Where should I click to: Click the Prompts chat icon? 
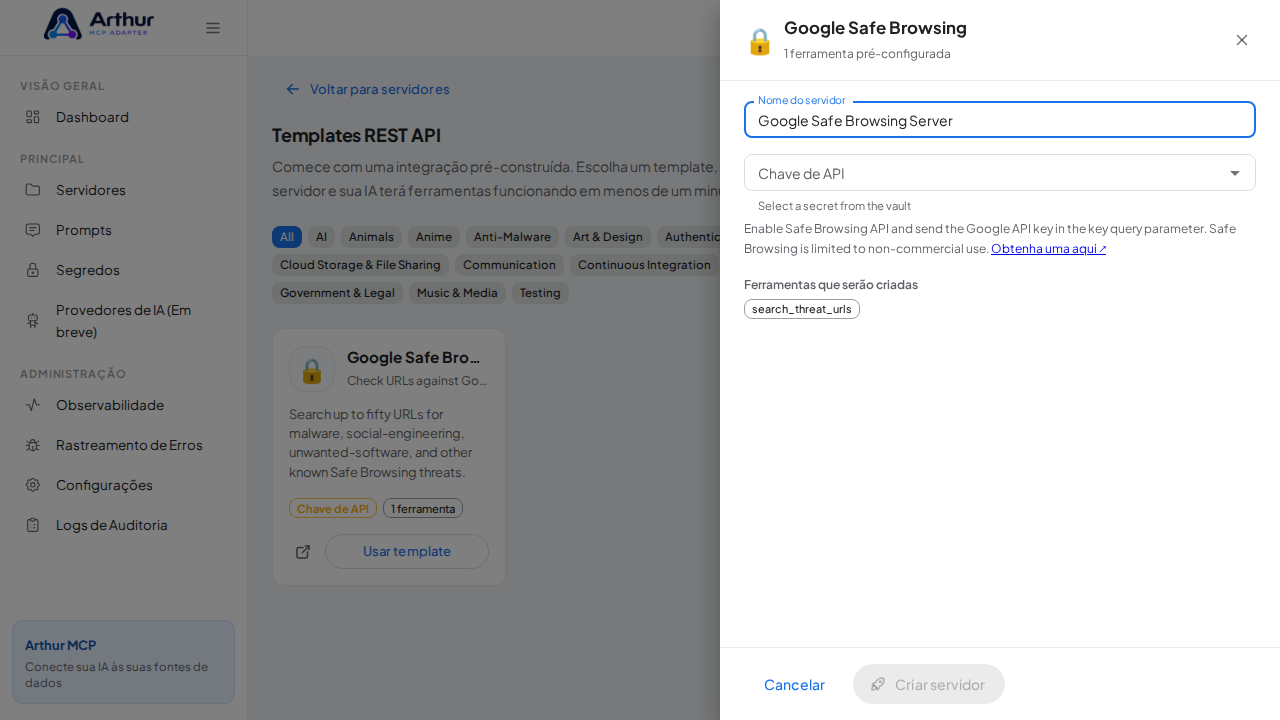click(33, 230)
